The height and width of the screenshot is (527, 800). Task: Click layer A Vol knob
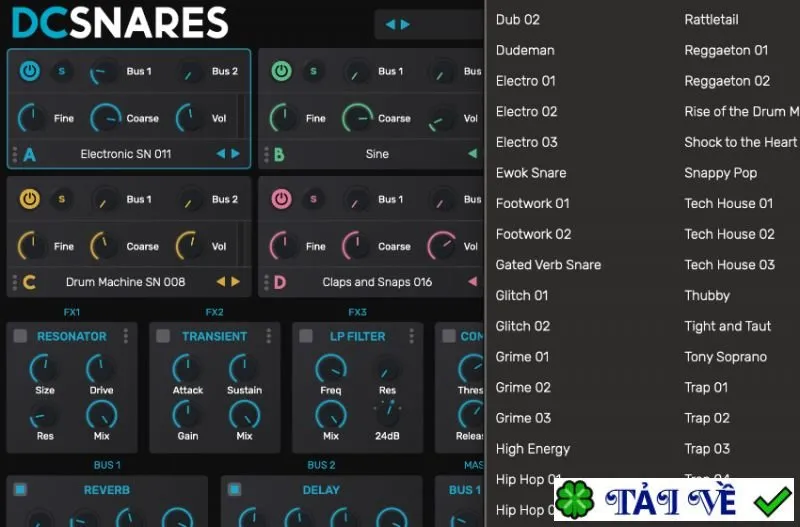(191, 118)
